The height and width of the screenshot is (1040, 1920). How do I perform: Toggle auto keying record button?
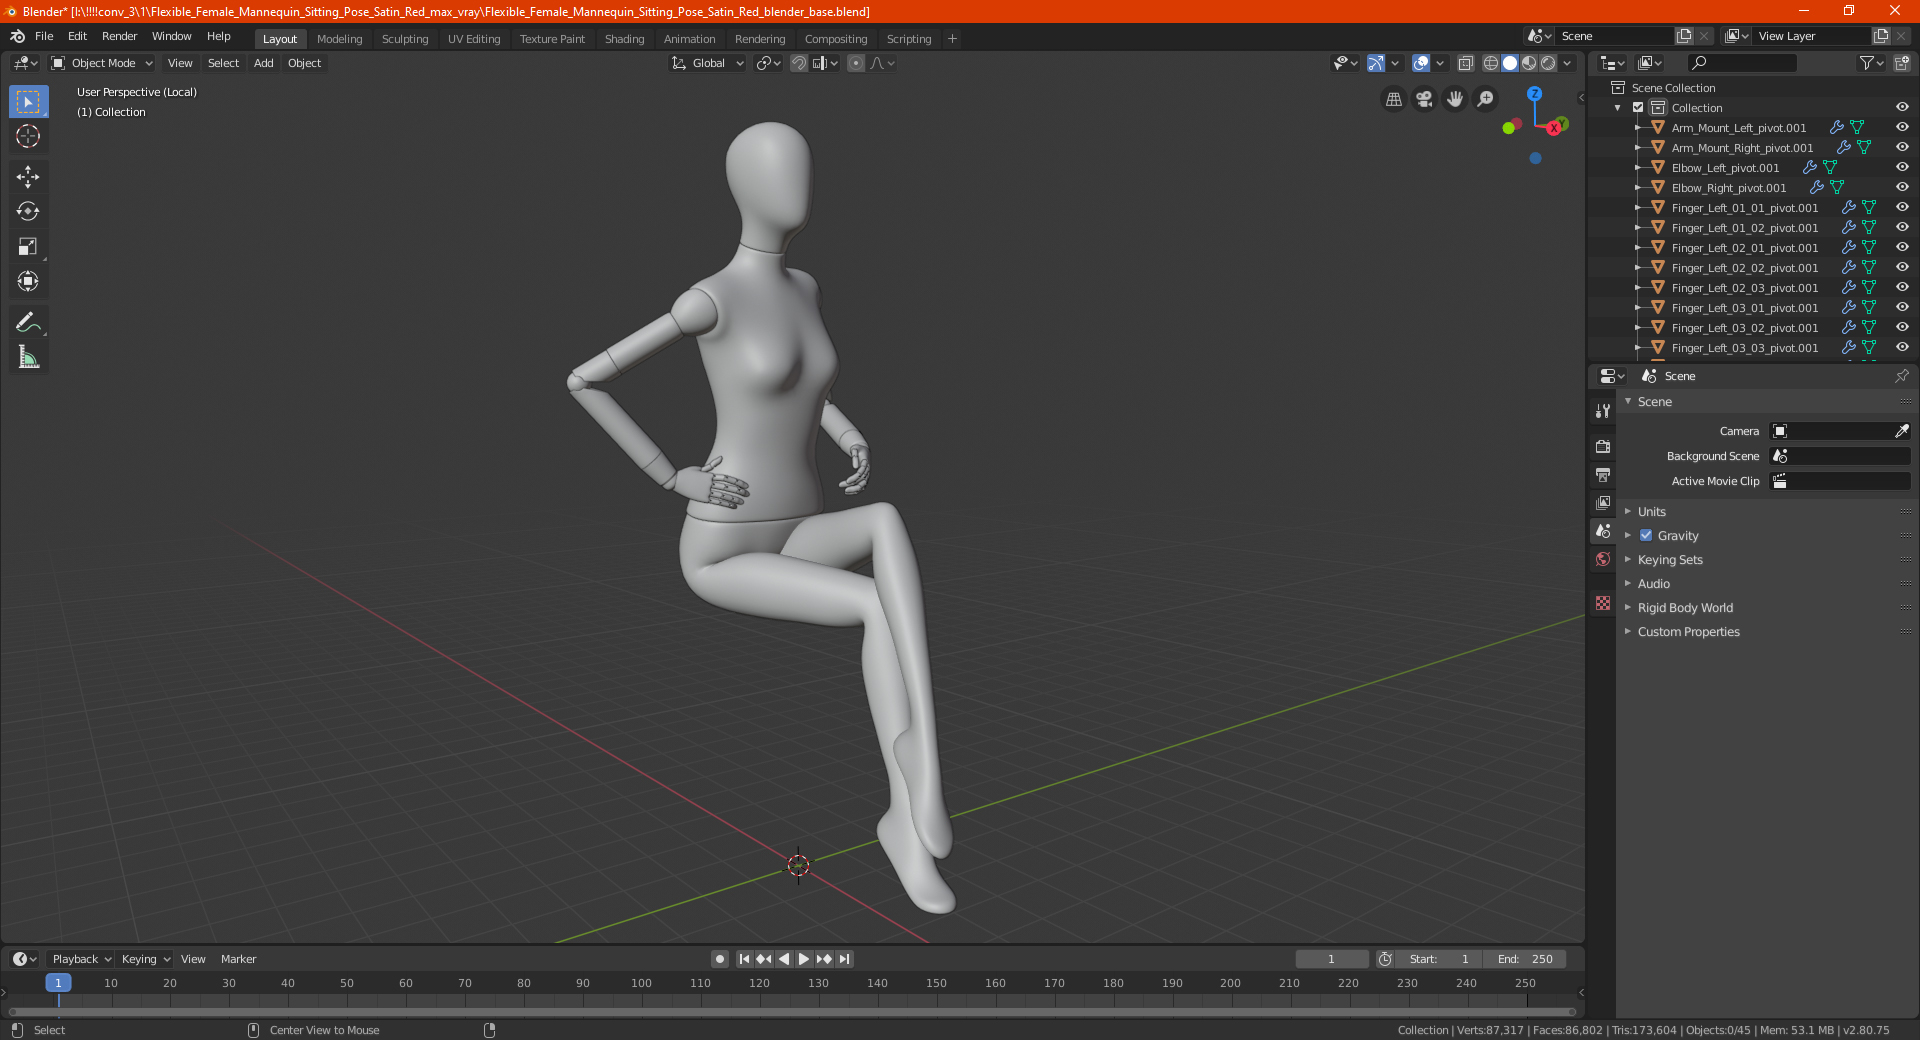pyautogui.click(x=719, y=959)
